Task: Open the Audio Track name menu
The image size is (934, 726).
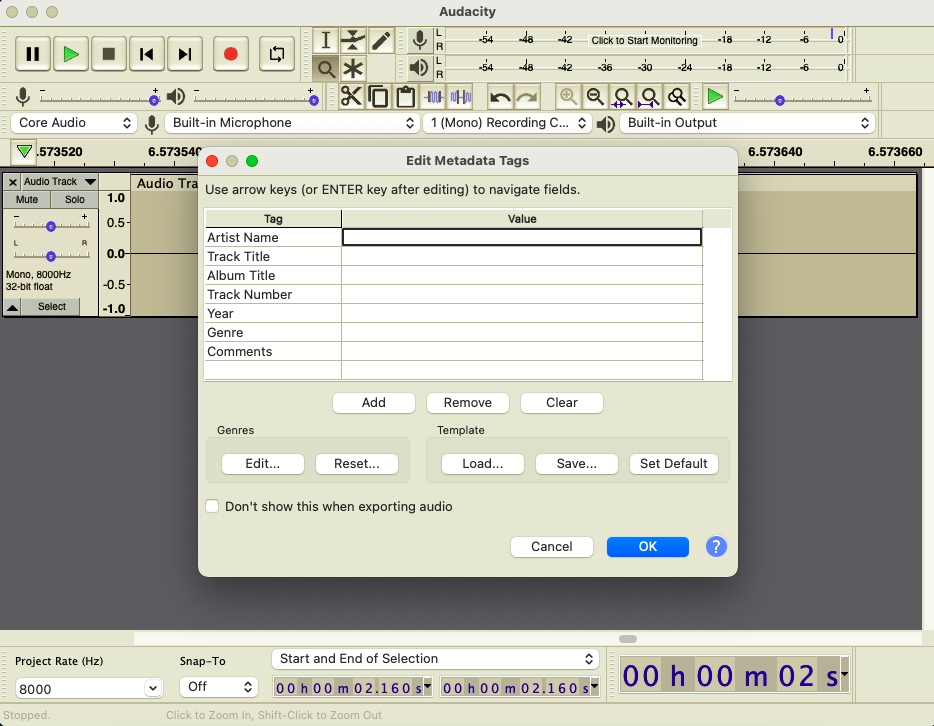Action: coord(58,182)
